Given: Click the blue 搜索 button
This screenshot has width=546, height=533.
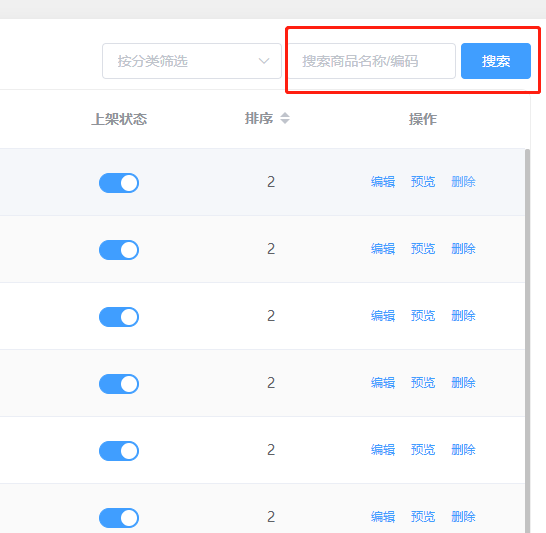Looking at the screenshot, I should pos(496,61).
